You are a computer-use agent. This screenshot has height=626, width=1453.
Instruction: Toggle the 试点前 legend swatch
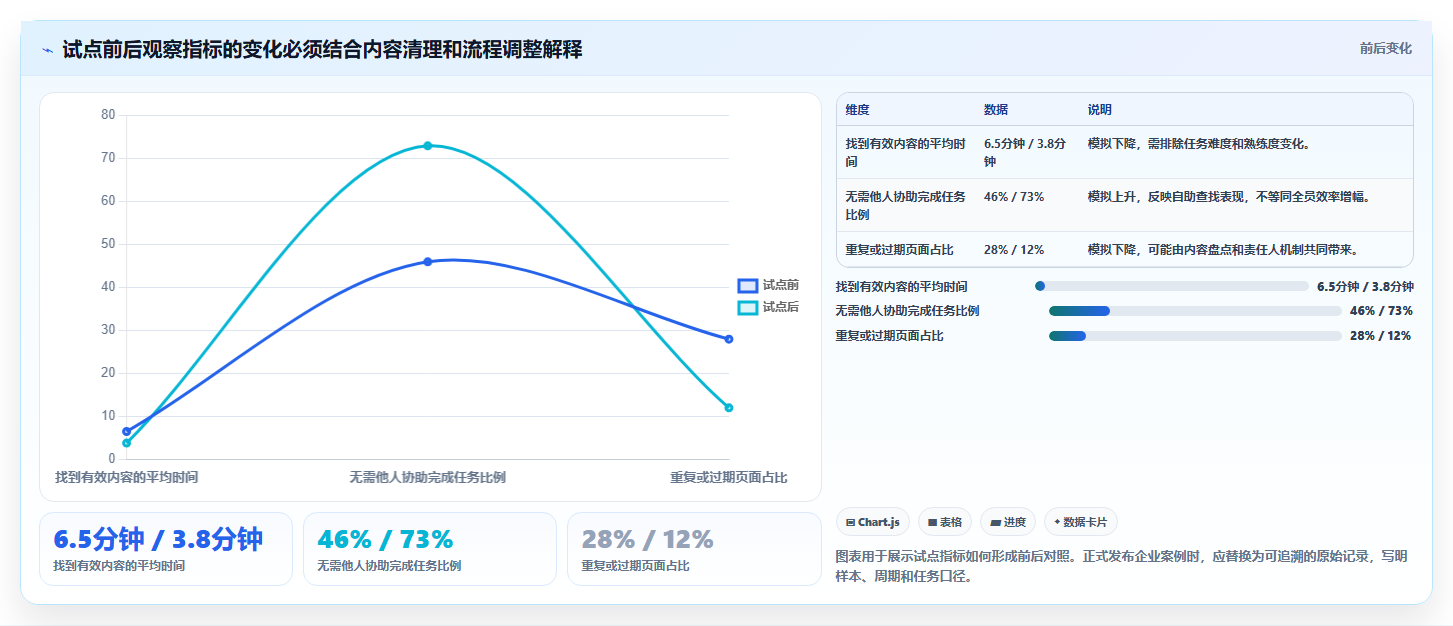[748, 286]
